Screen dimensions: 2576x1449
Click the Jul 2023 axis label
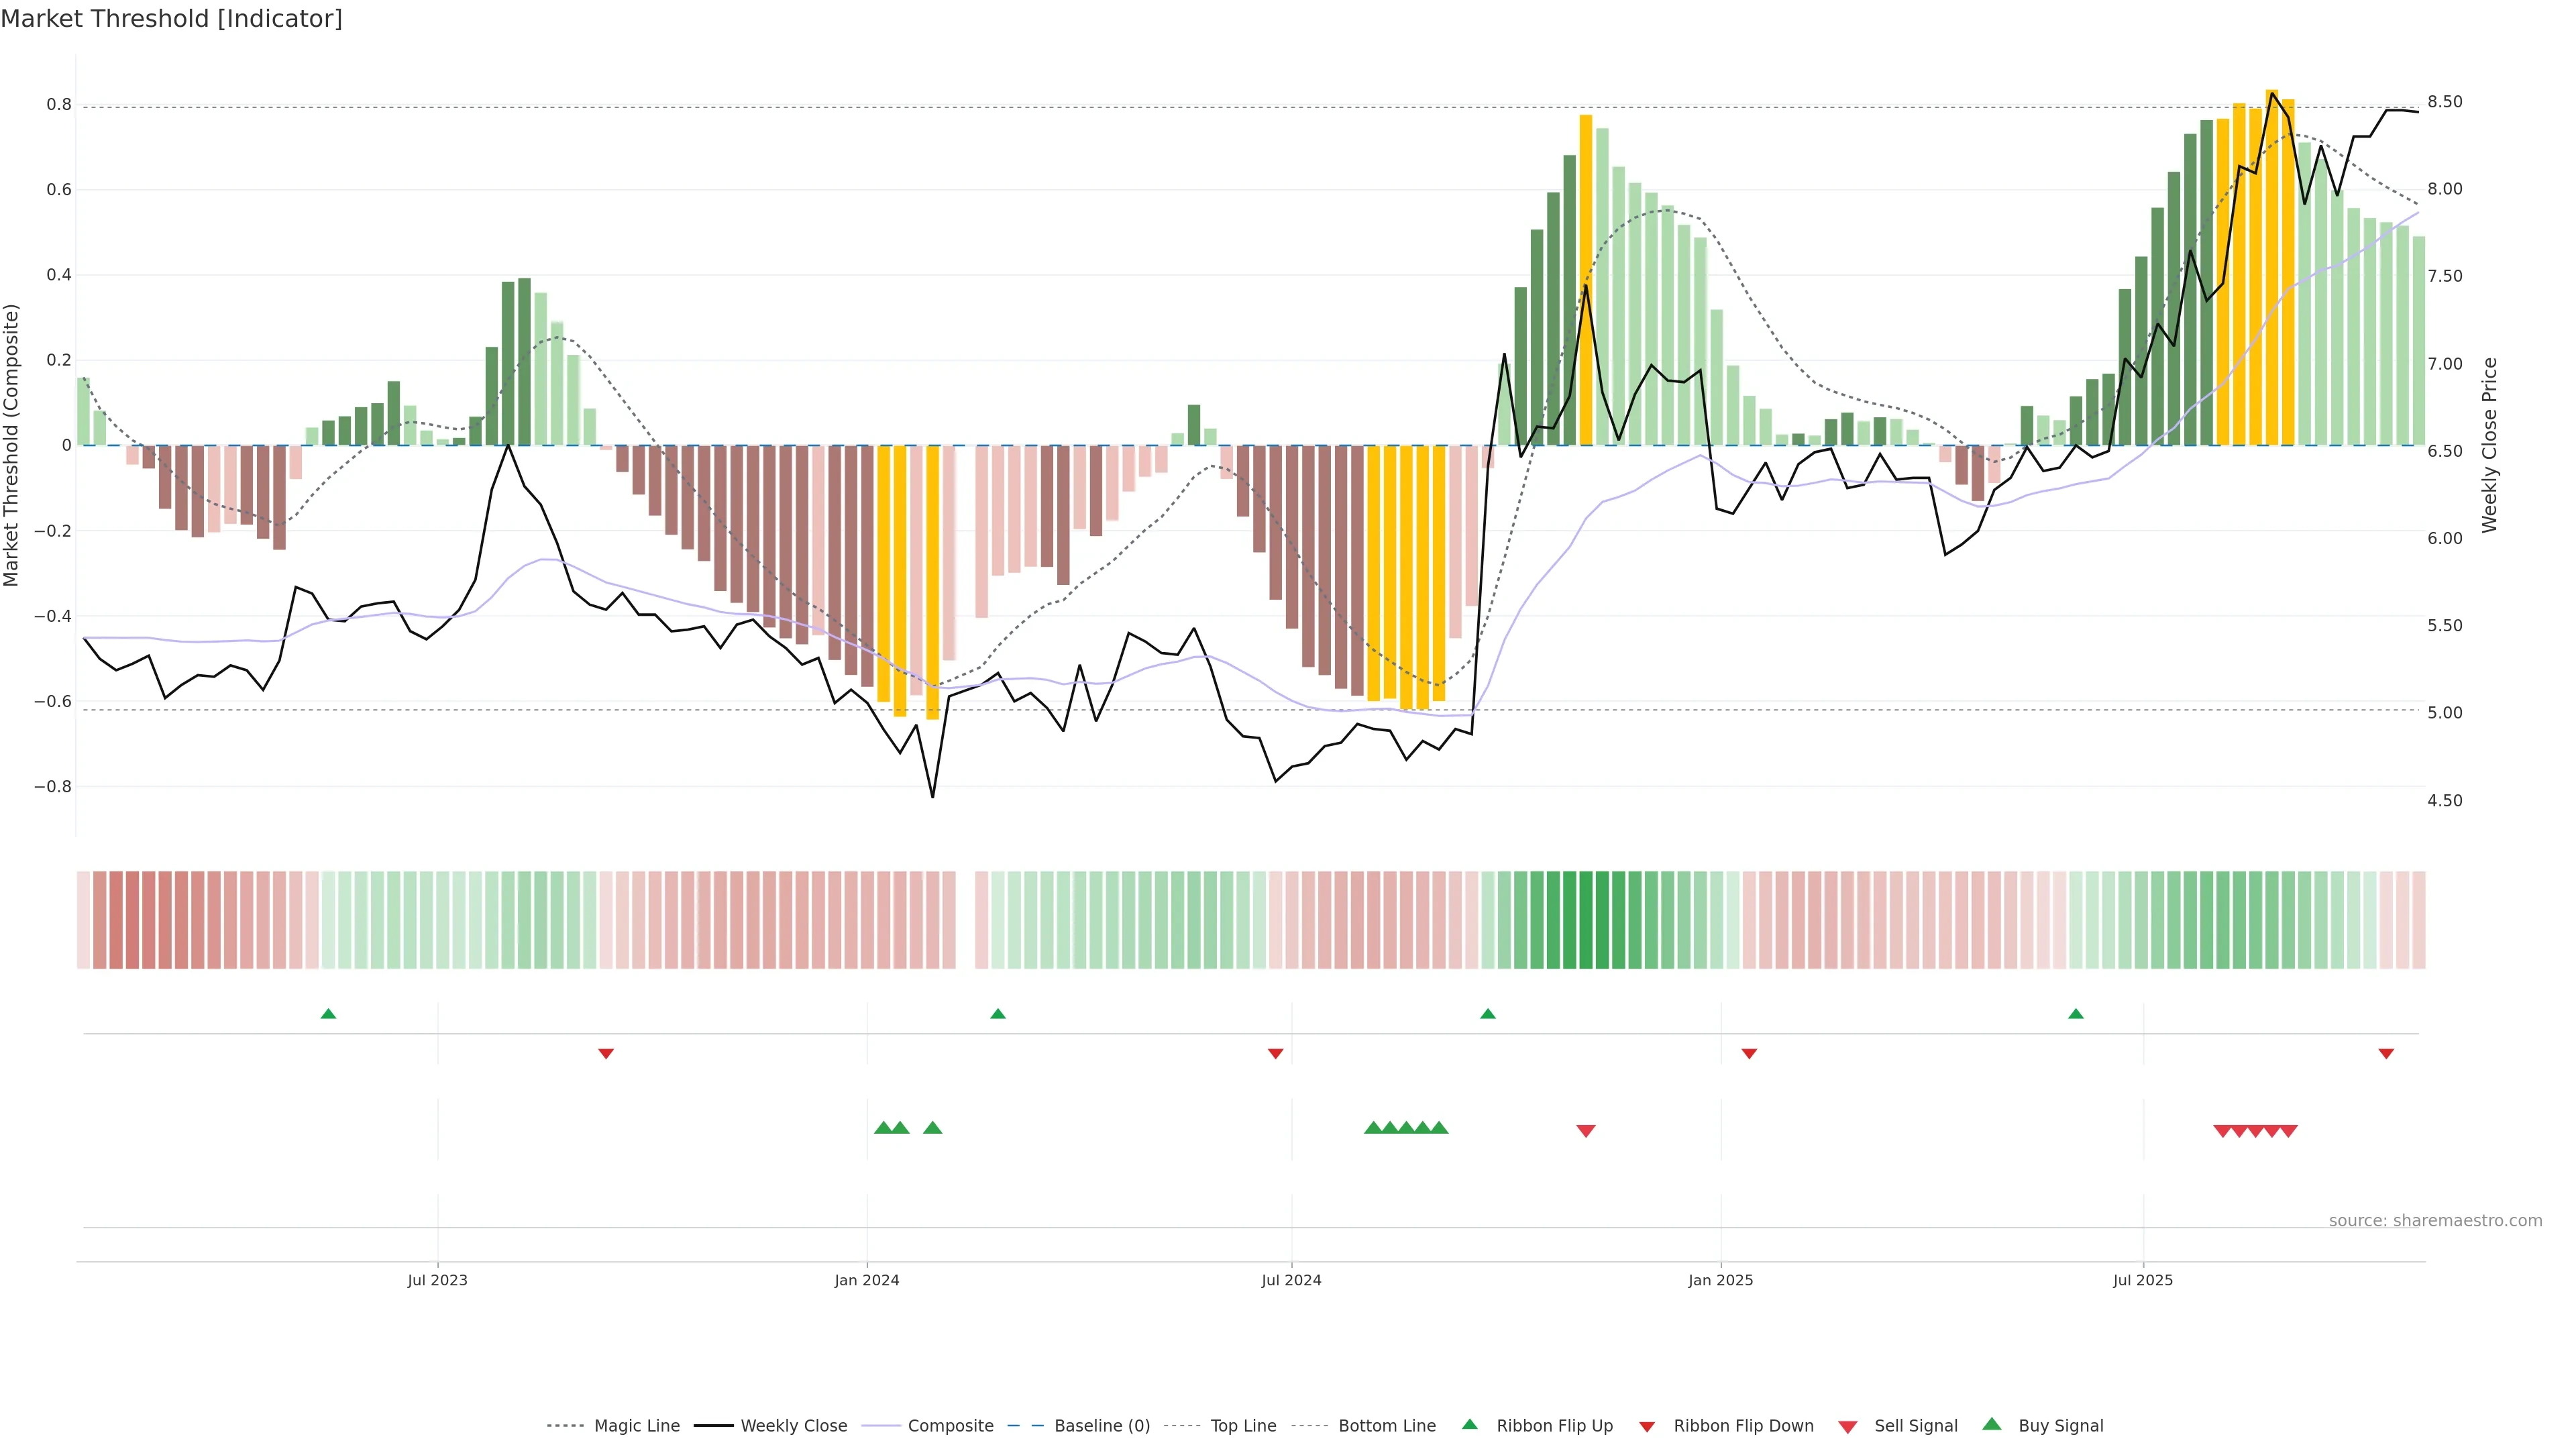437,1280
